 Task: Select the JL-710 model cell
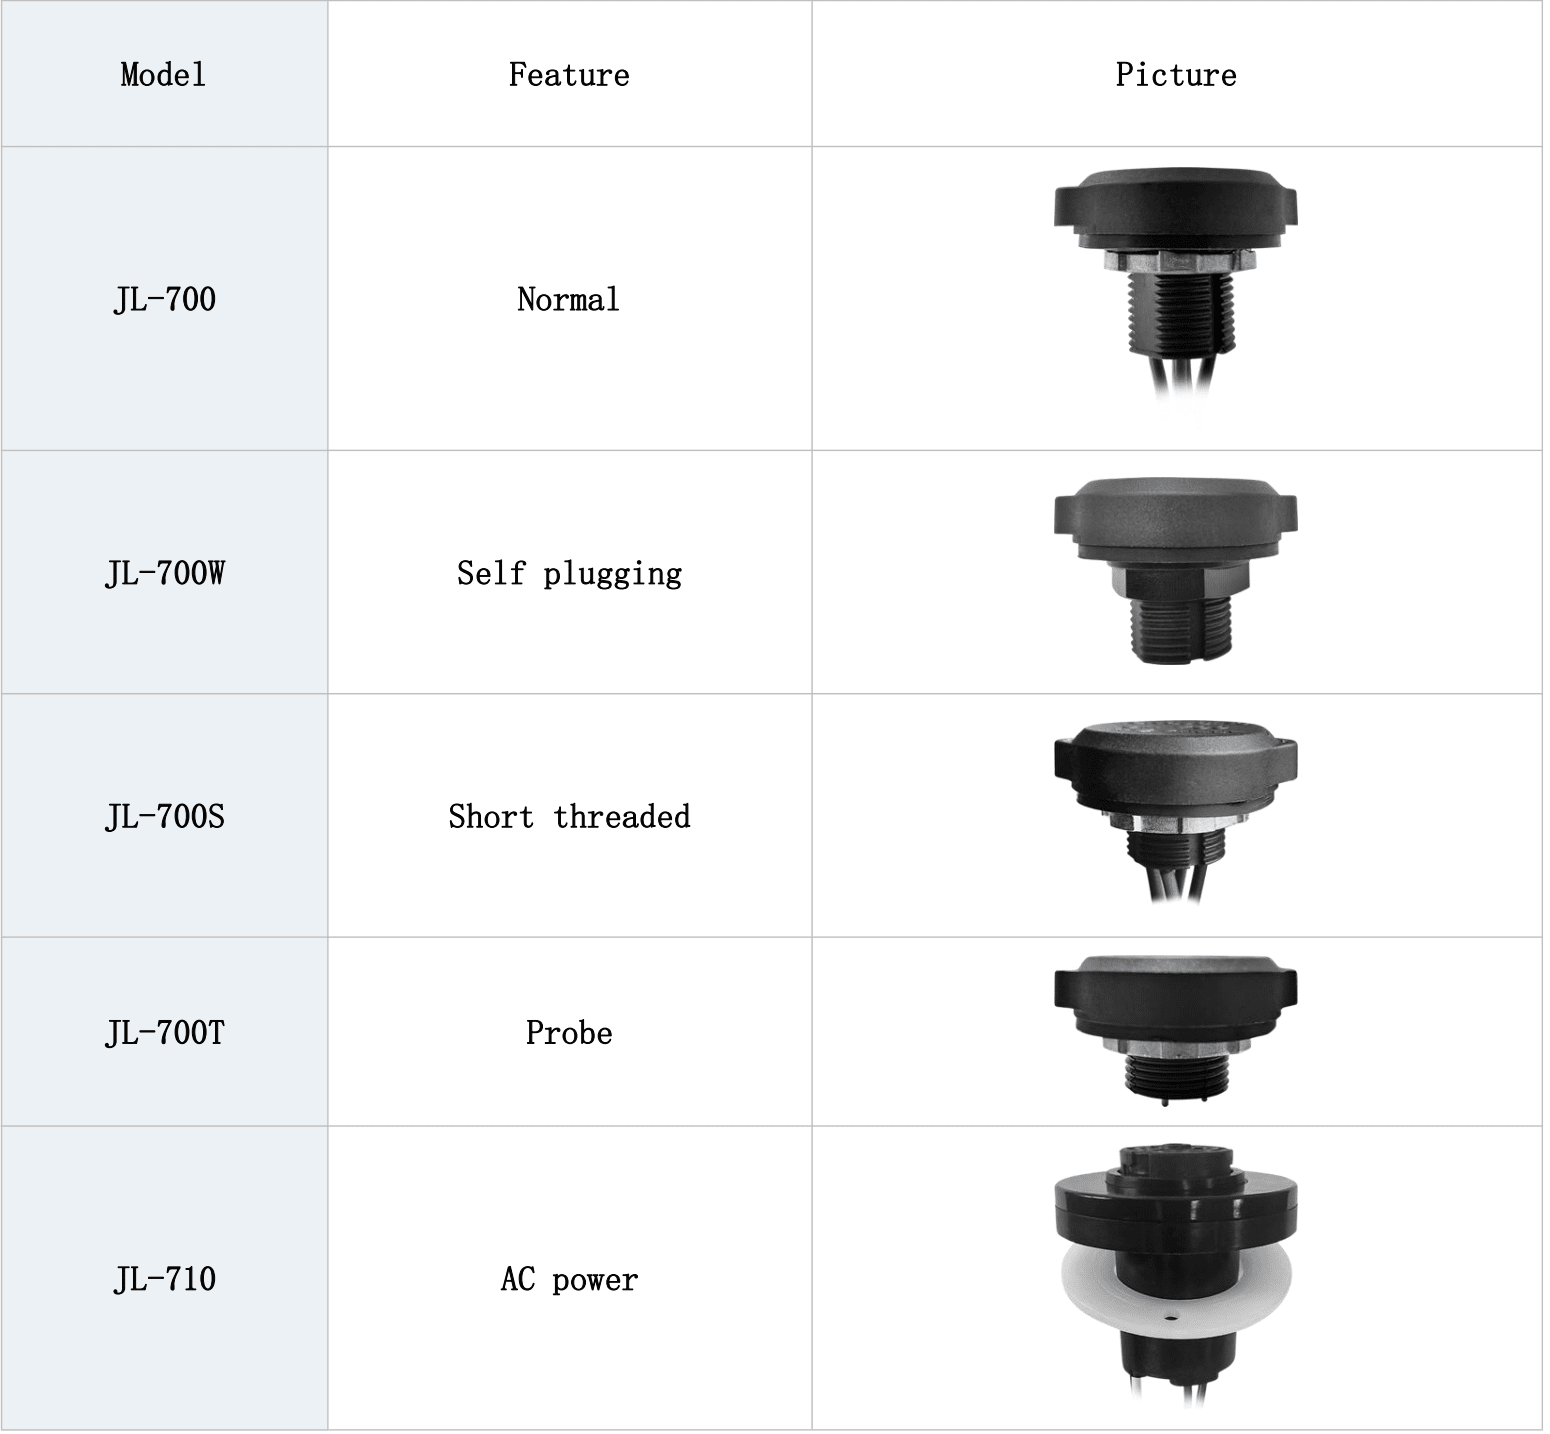(164, 1279)
